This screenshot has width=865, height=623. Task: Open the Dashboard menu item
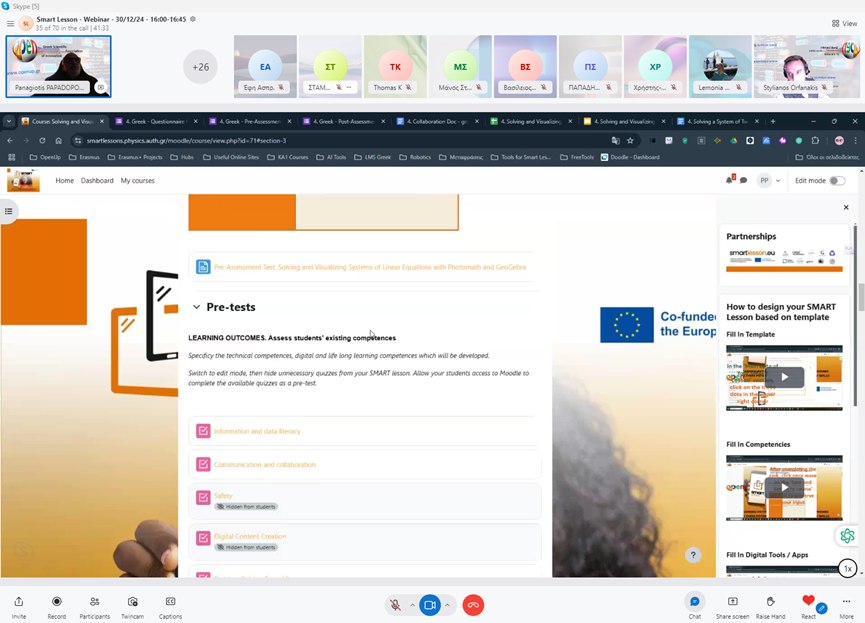pyautogui.click(x=97, y=181)
